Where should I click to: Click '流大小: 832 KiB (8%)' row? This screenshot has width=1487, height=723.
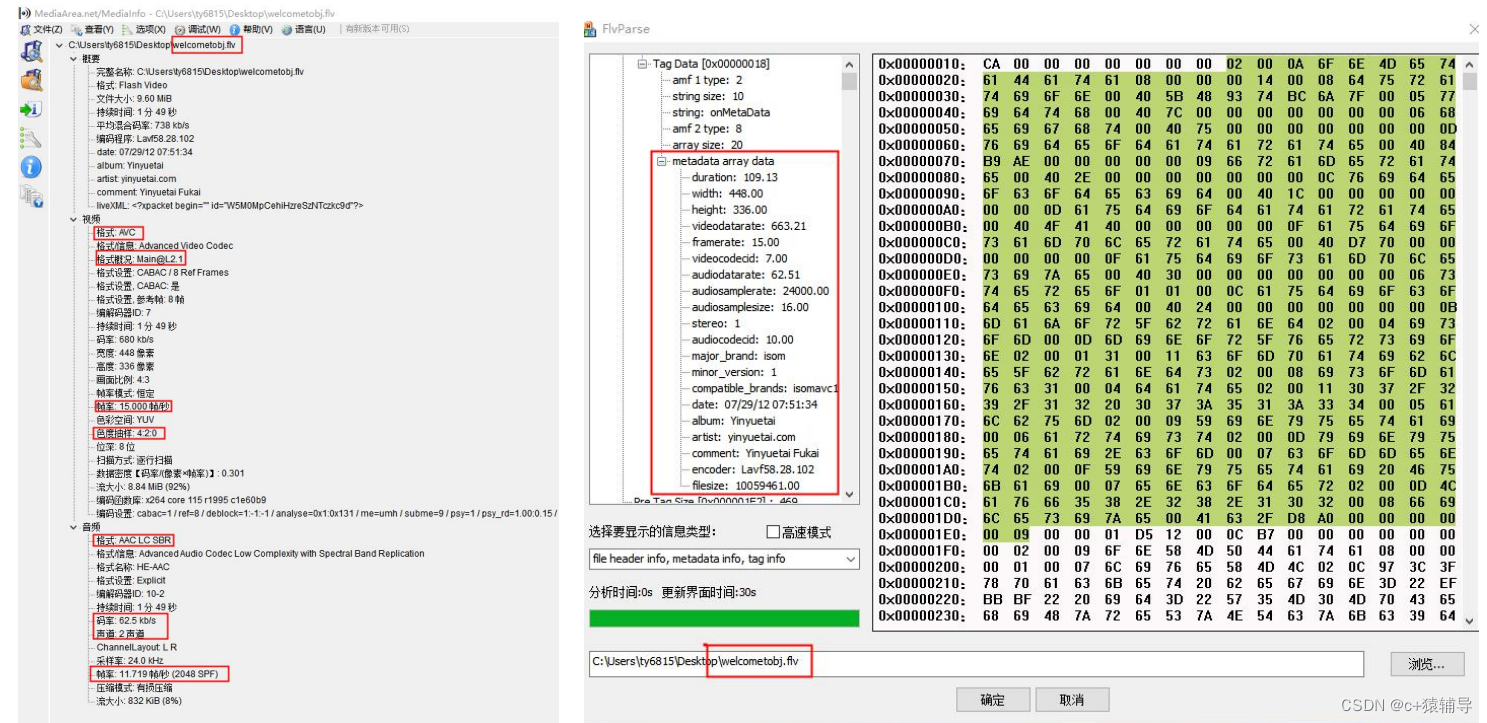tap(140, 701)
